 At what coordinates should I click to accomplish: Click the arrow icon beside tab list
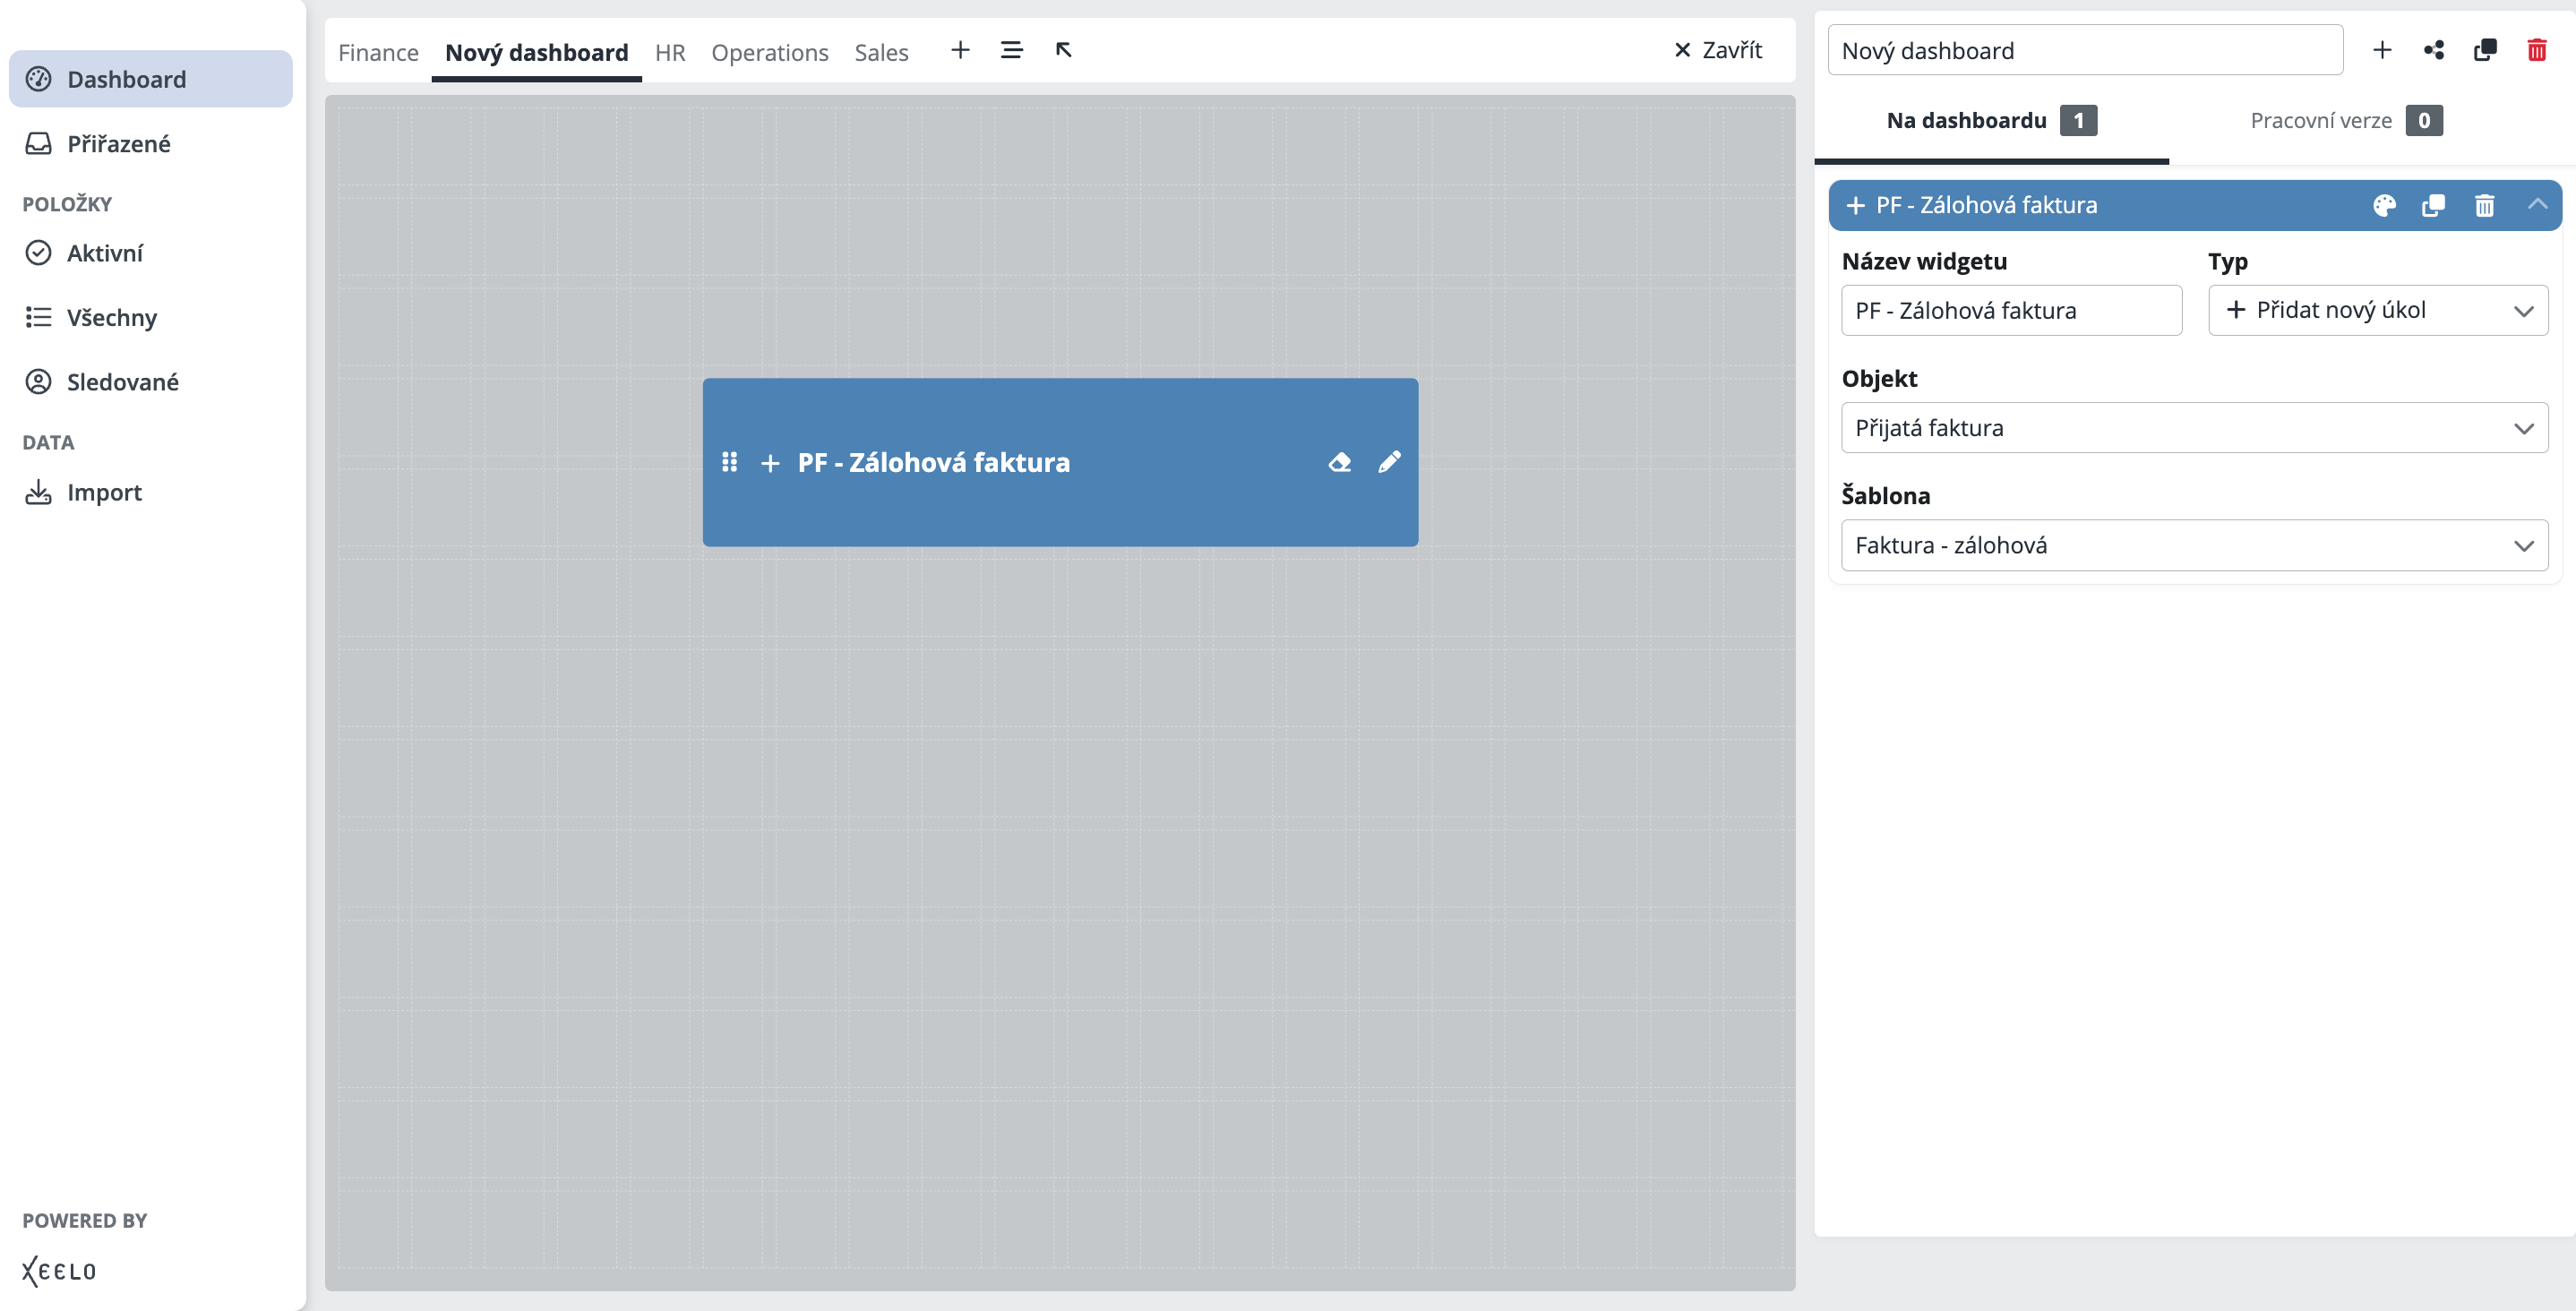click(1063, 50)
